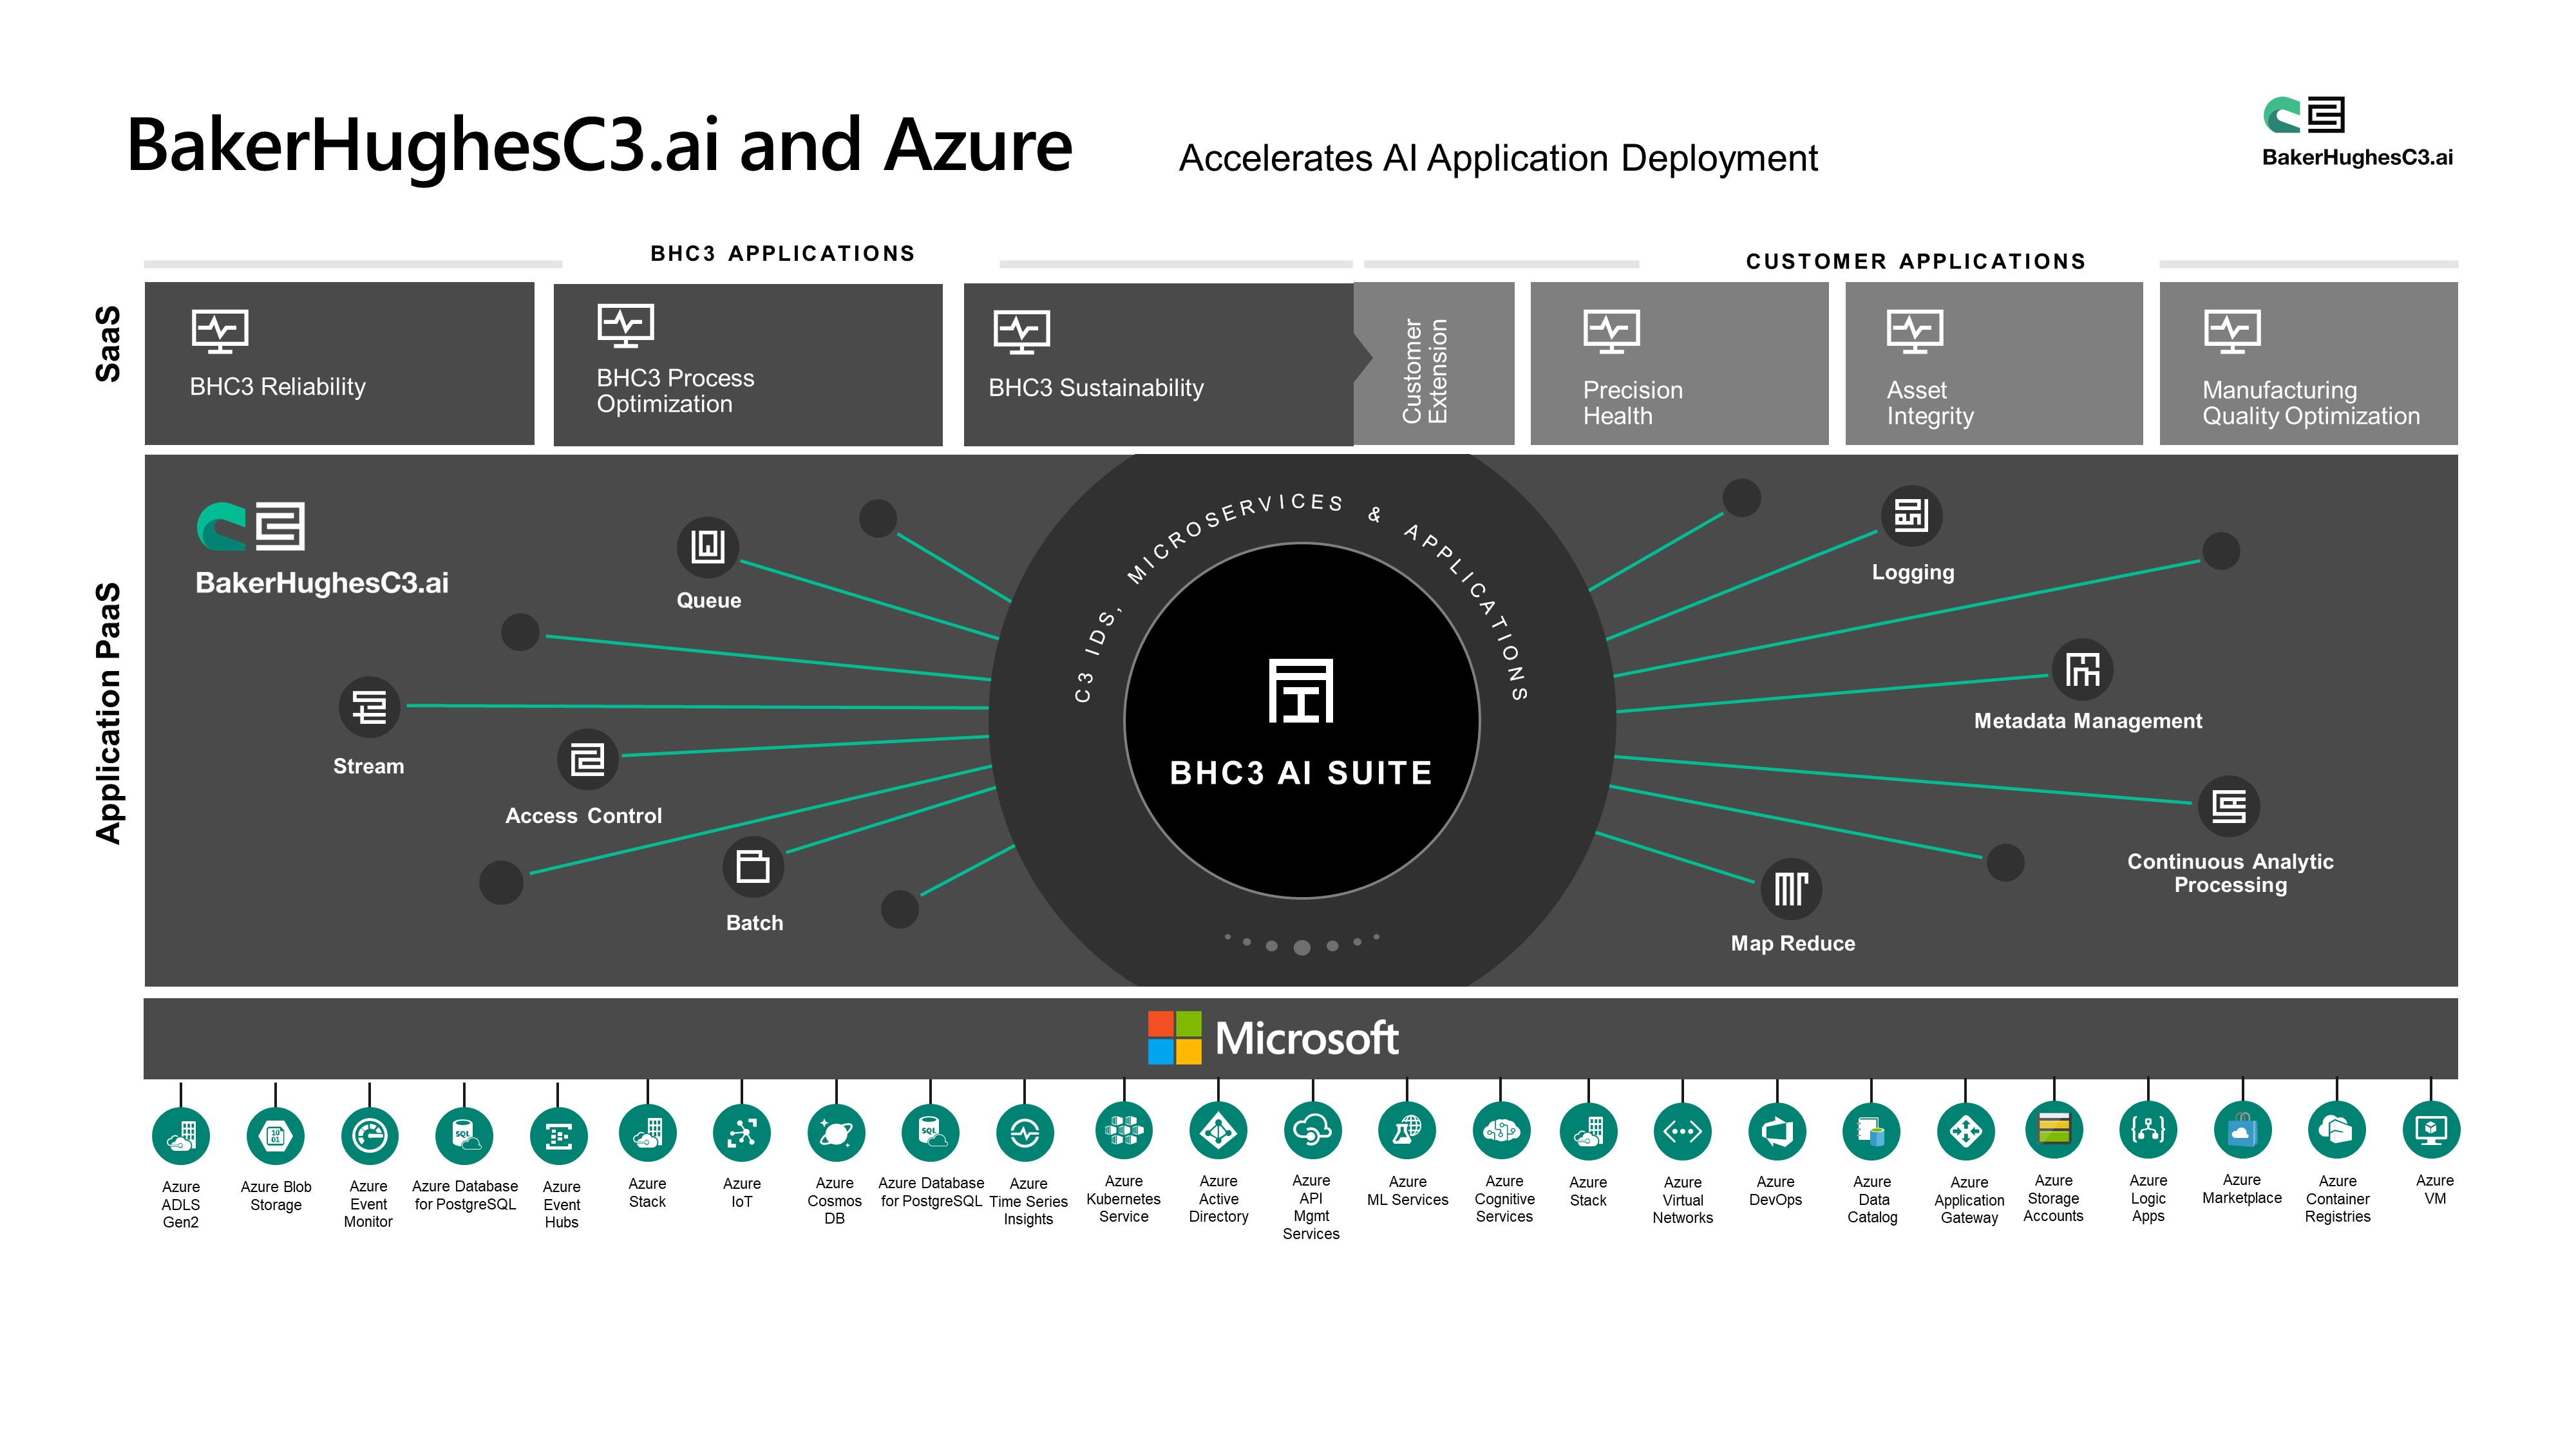Click the BHC3 AI Suite center circle

click(1301, 720)
